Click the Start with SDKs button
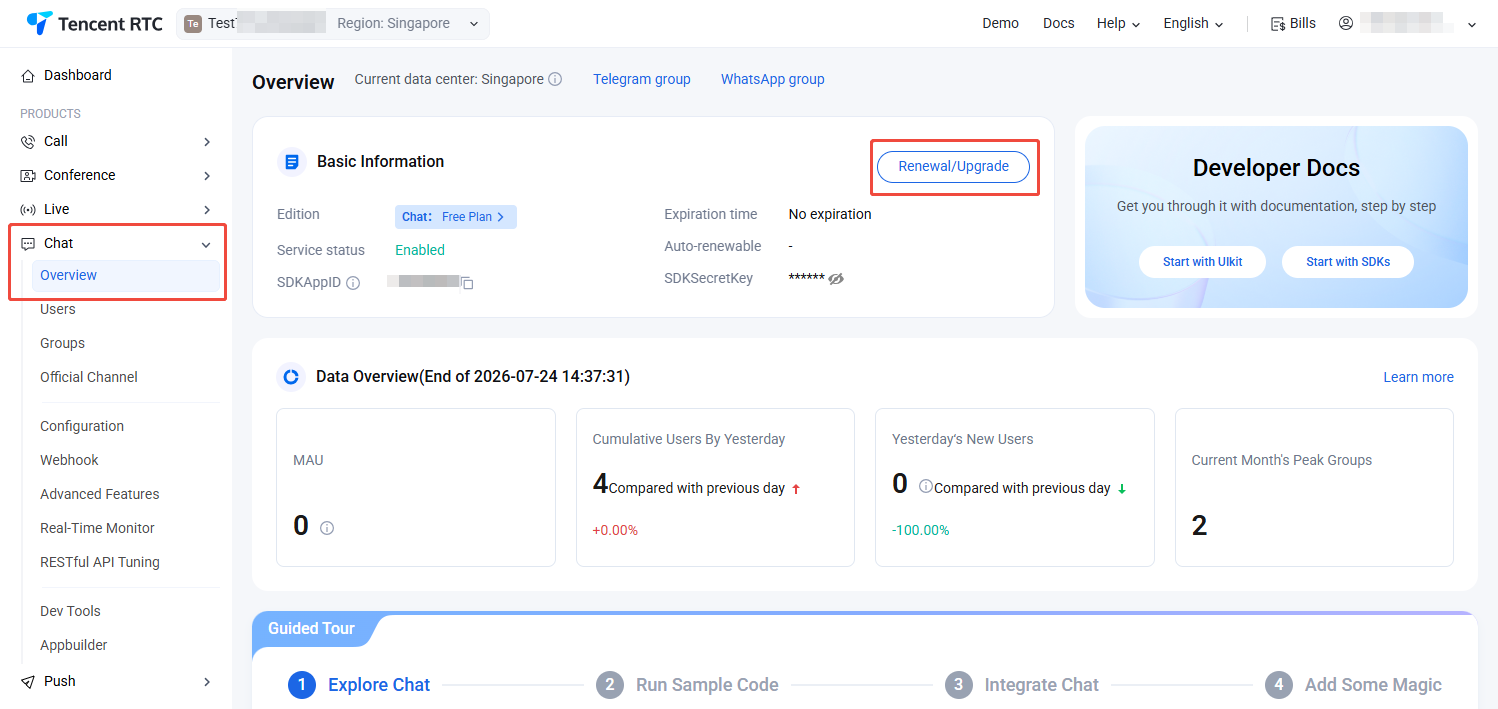 pos(1348,262)
